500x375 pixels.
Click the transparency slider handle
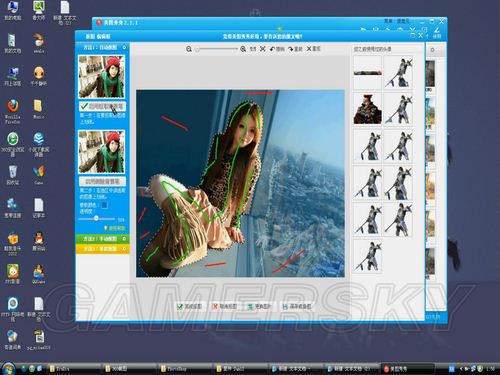[96, 218]
